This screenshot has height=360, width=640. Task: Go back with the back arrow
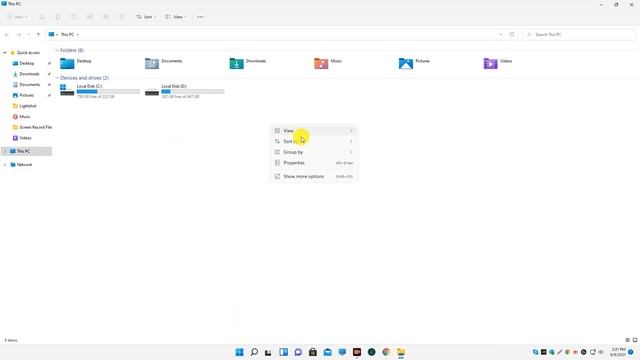coord(7,35)
